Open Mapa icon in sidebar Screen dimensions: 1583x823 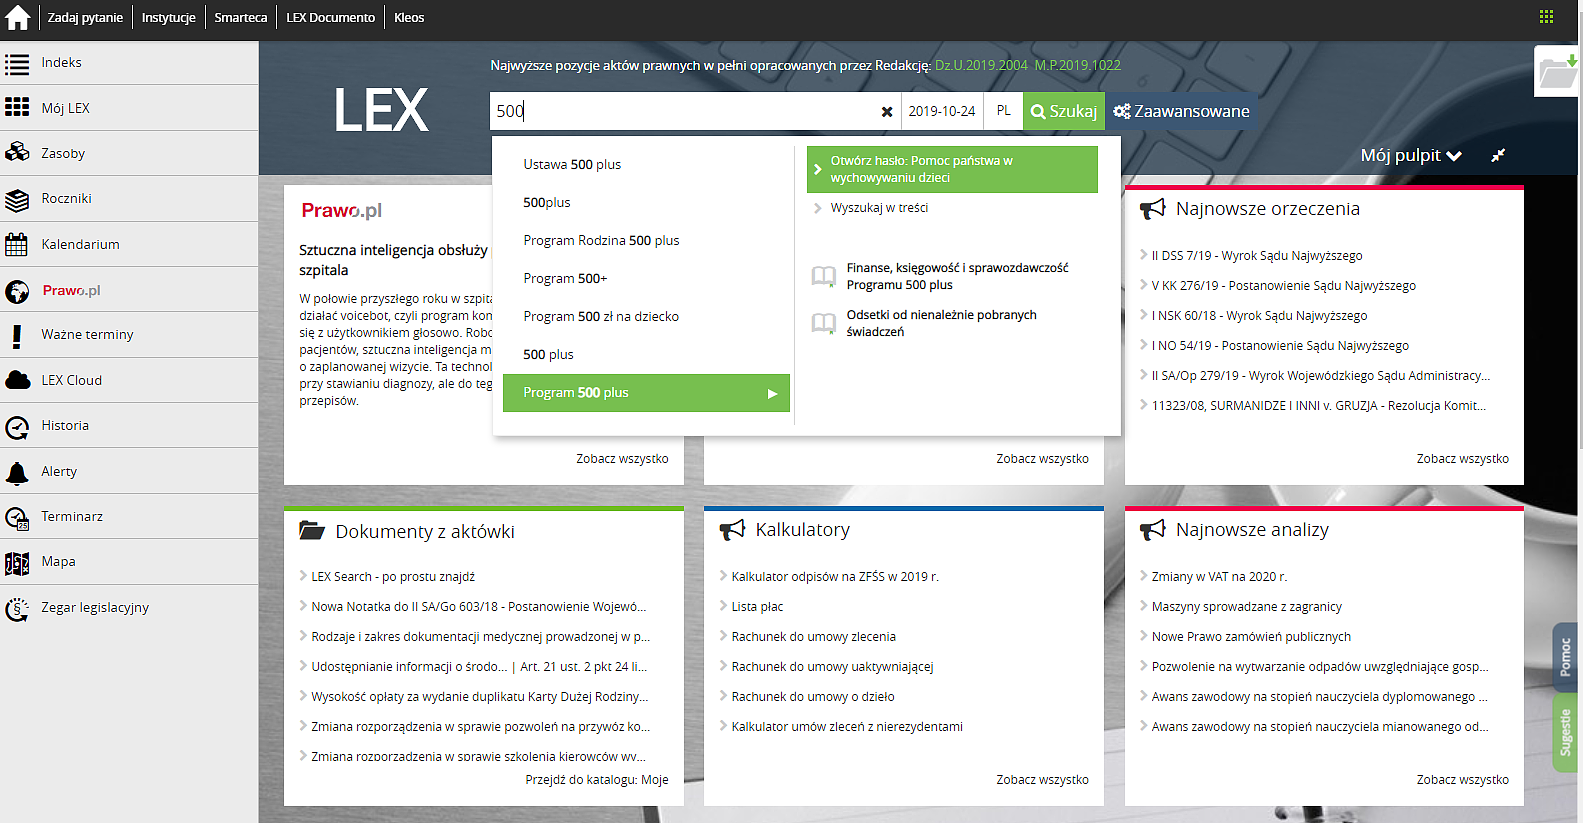coord(17,563)
